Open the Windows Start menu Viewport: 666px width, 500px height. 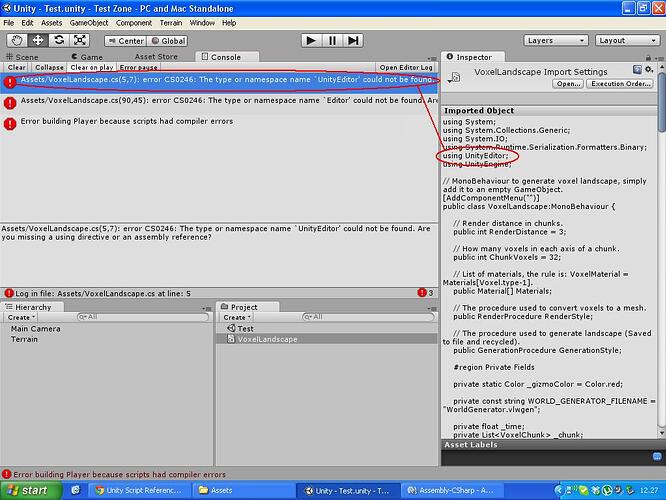coord(31,491)
